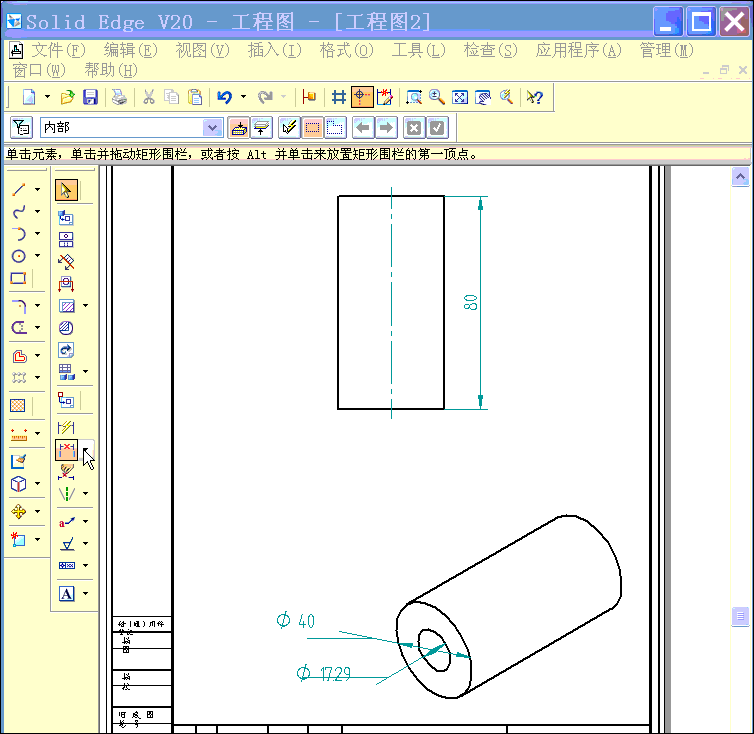Viewport: 754px width, 734px height.
Task: Open the 文件(F) menu
Action: coord(58,50)
